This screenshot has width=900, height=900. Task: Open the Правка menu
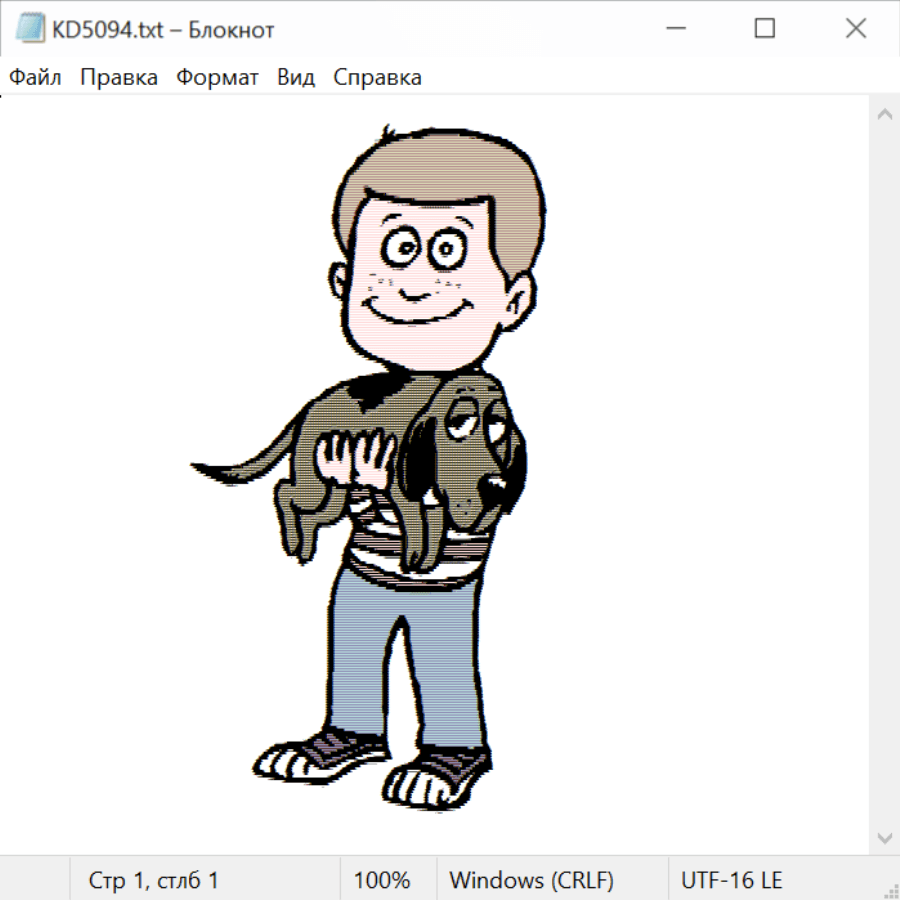[x=119, y=78]
